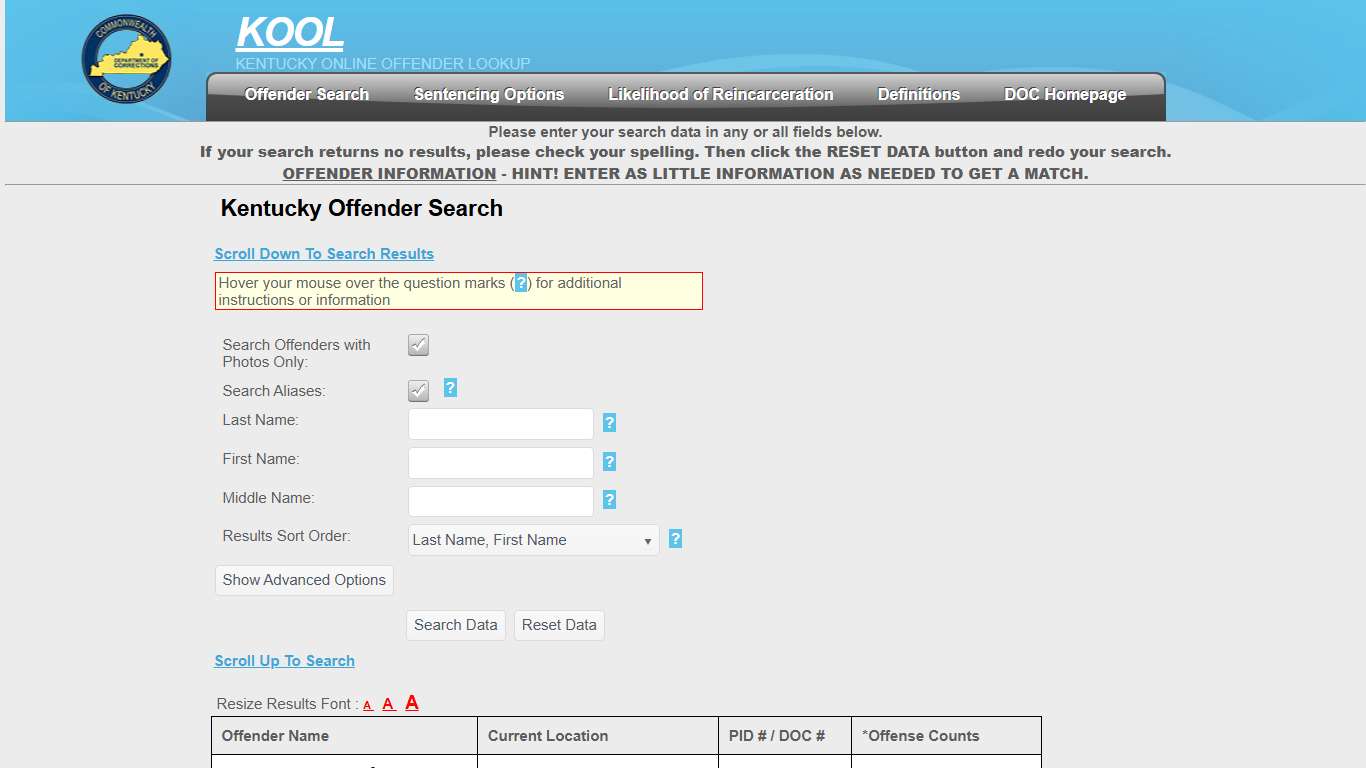The height and width of the screenshot is (768, 1366).
Task: Uncheck Search Offenders with Photos Only
Action: 418,344
